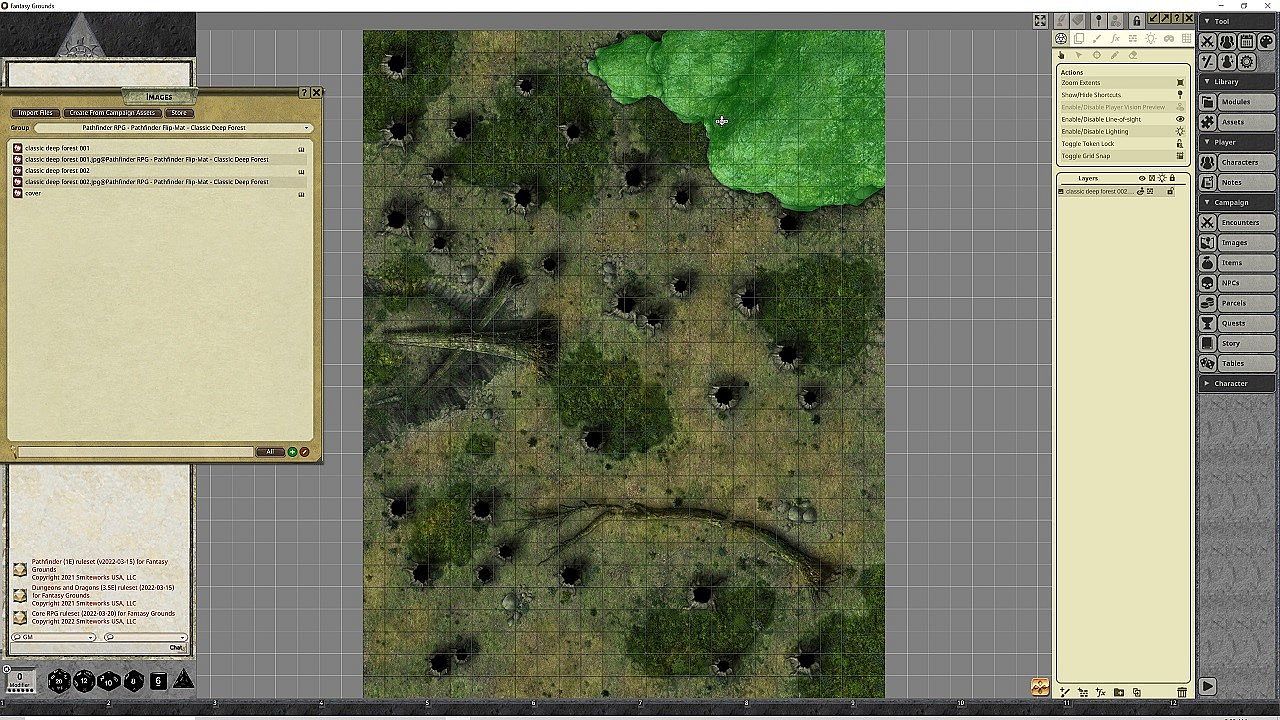Open the Modifiers plus-minus tool icon
Screen dimensions: 1280x720
[x=1208, y=62]
